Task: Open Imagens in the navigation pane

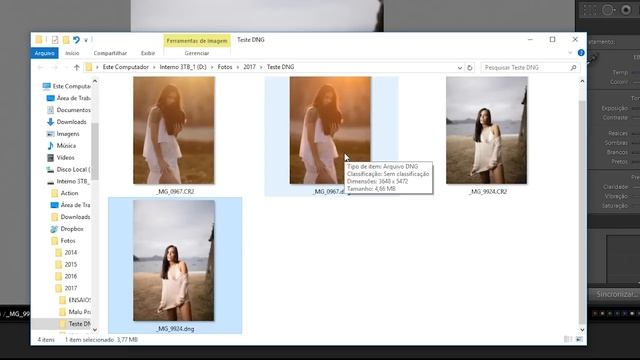Action: pyautogui.click(x=63, y=133)
